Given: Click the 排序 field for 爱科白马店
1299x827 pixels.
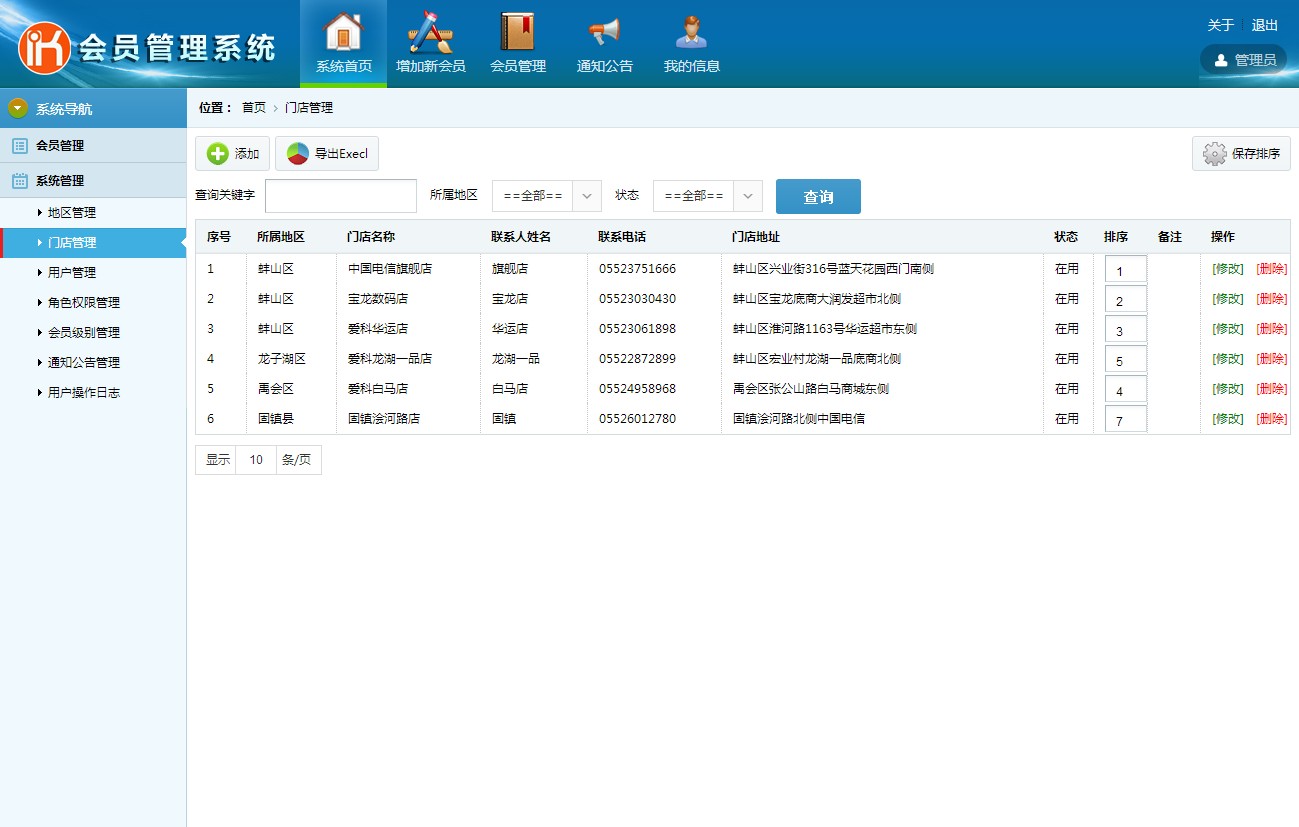Looking at the screenshot, I should 1125,390.
